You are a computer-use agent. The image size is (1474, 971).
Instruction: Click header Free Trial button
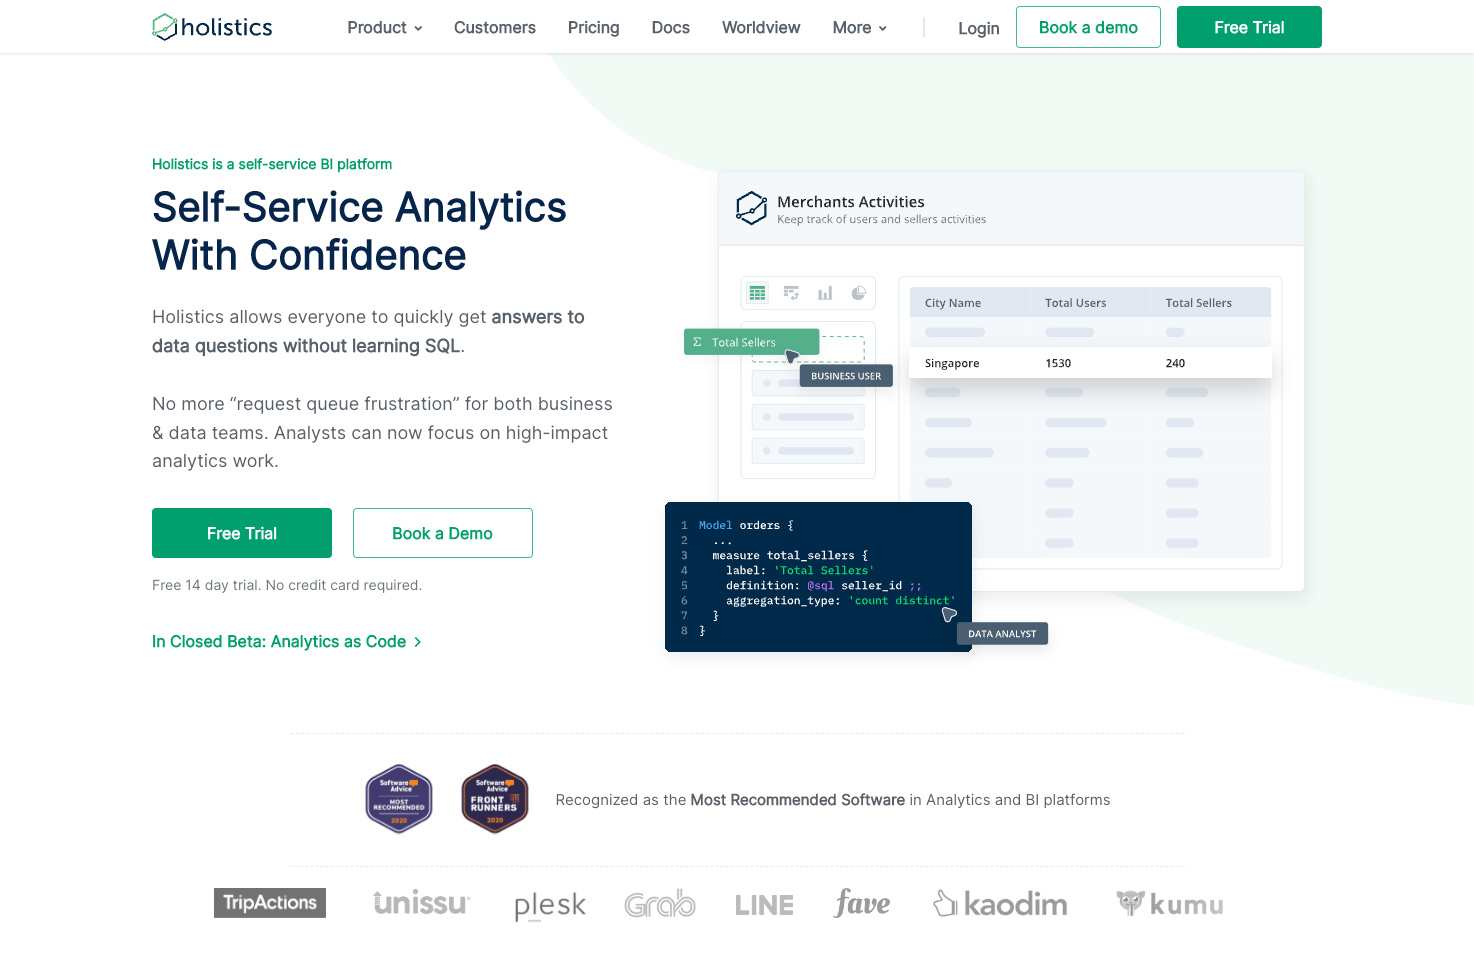[x=1249, y=27]
